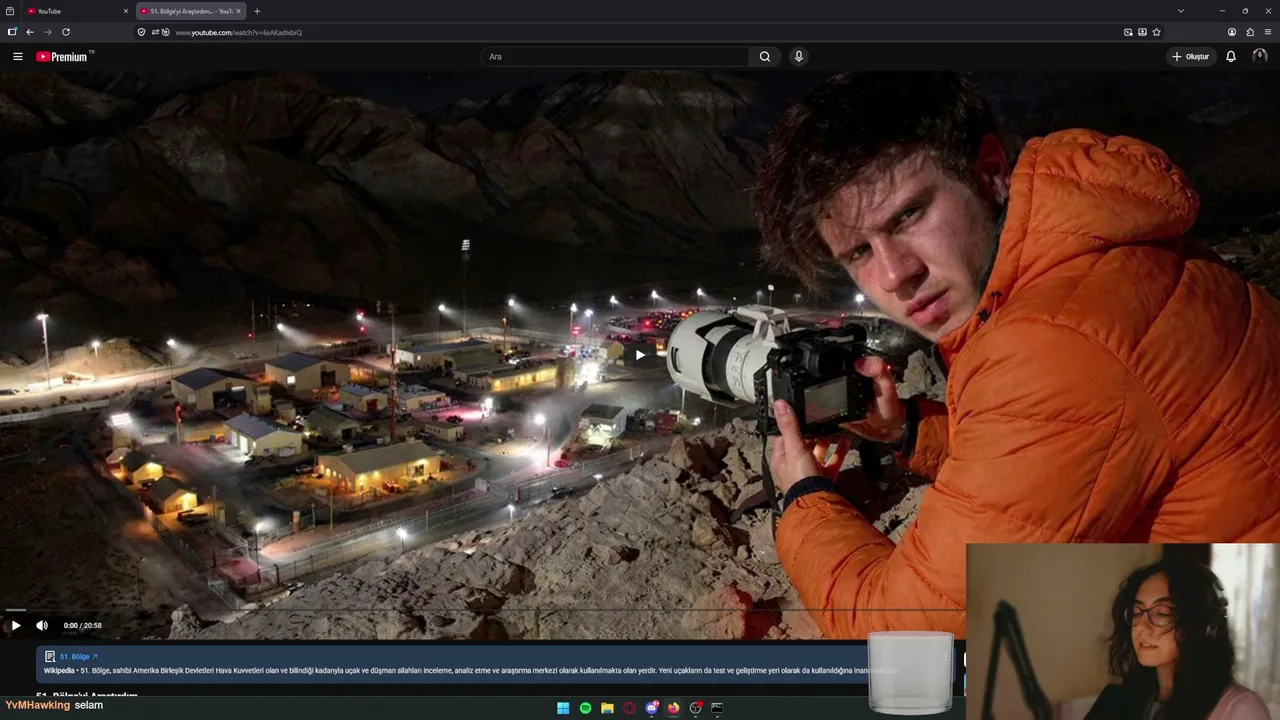This screenshot has width=1280, height=720.
Task: Open YouTube notifications bell
Action: pos(1231,57)
